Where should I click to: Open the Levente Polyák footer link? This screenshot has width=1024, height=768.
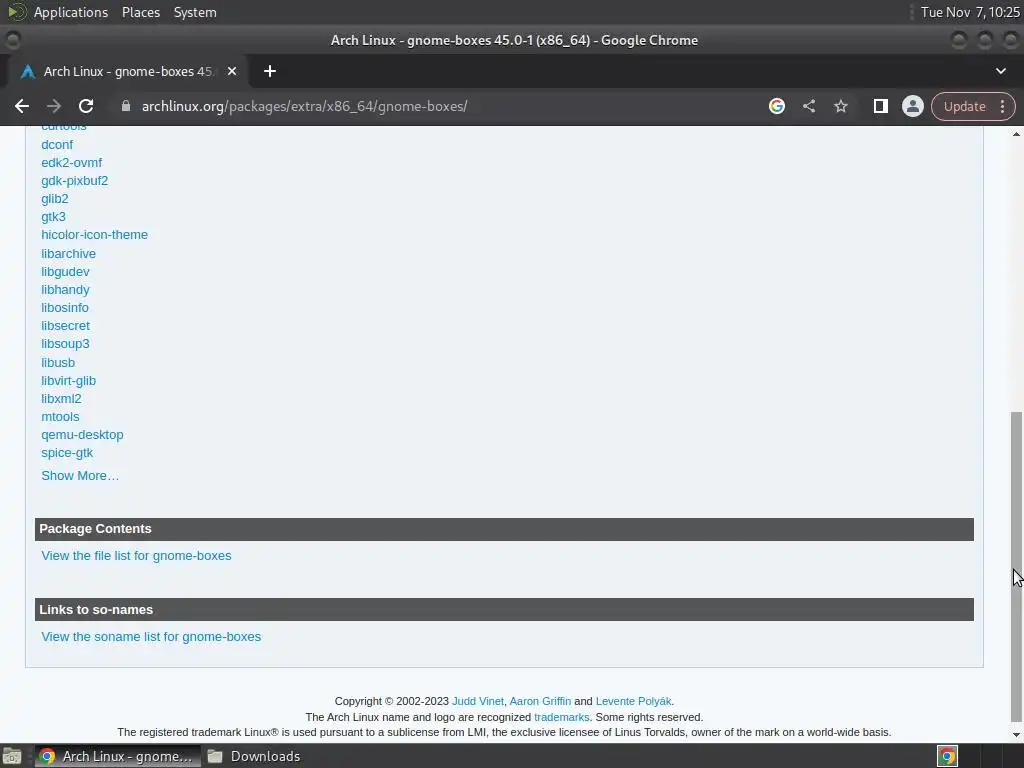[x=633, y=701]
